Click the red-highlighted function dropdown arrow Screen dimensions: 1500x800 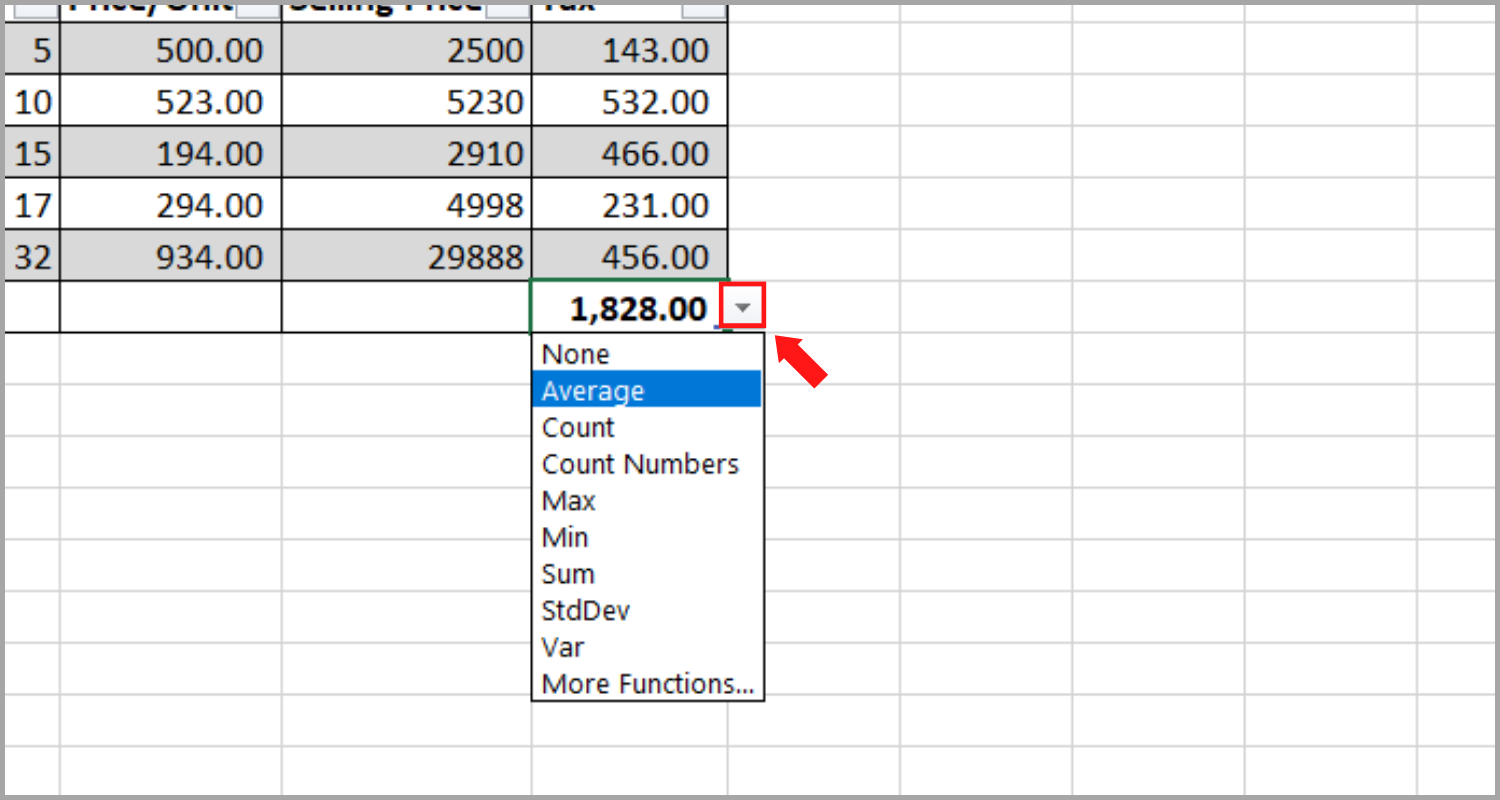[741, 306]
